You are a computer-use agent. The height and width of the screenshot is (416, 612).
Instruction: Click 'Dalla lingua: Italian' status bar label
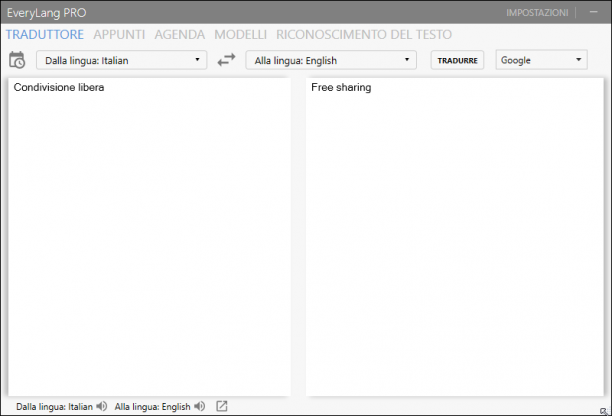(x=54, y=407)
